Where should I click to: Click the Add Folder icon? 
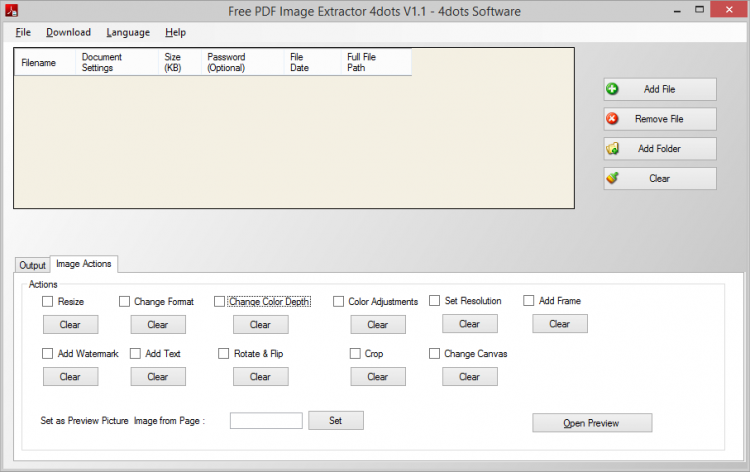pyautogui.click(x=612, y=148)
